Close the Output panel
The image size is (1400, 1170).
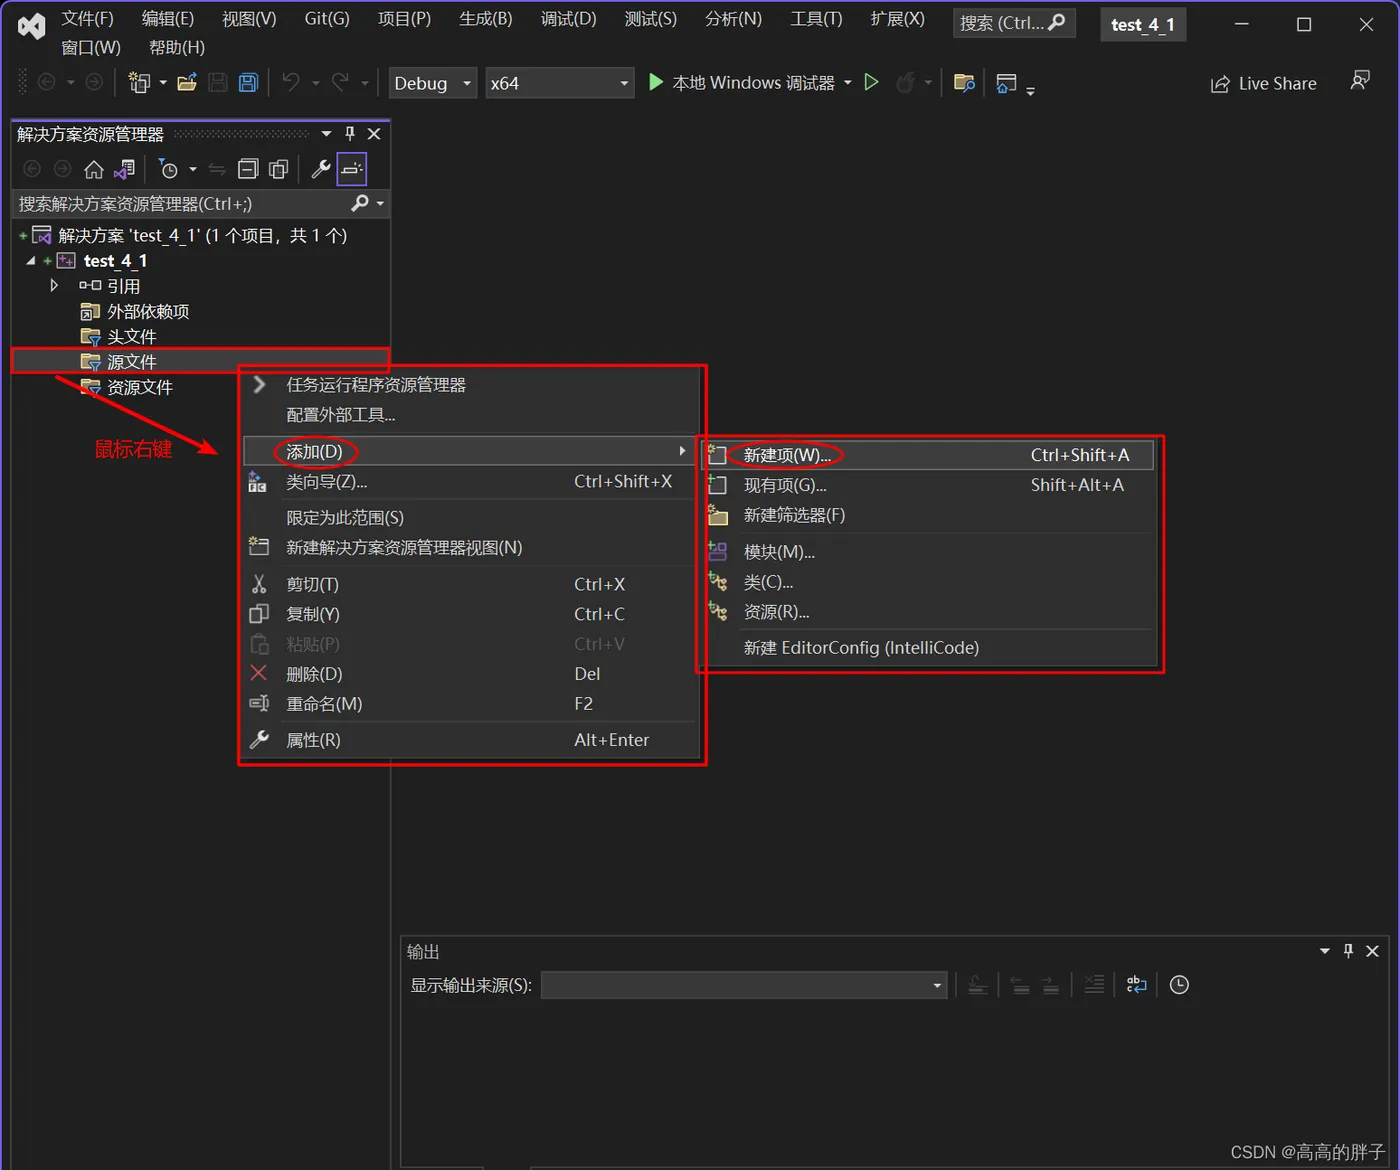1372,951
